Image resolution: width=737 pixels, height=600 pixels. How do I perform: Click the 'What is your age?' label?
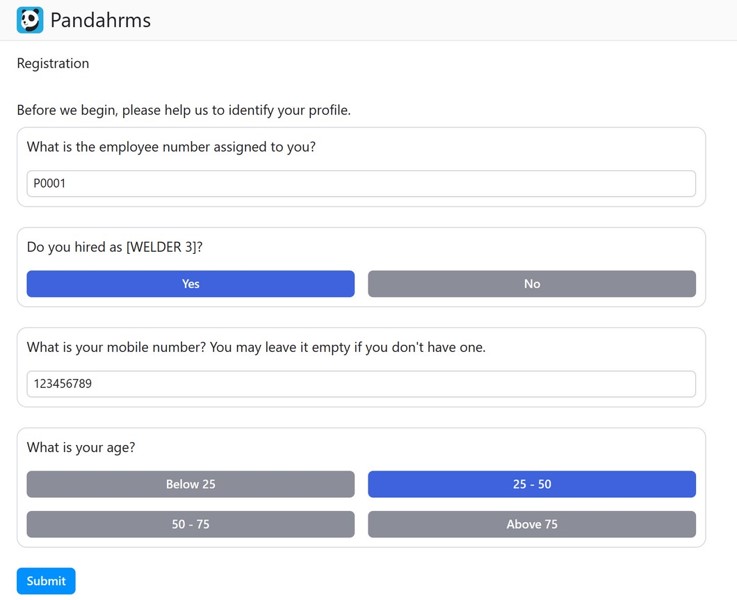(81, 447)
